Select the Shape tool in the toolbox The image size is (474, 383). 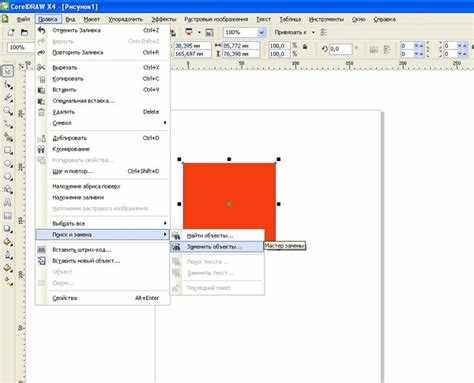[8, 85]
